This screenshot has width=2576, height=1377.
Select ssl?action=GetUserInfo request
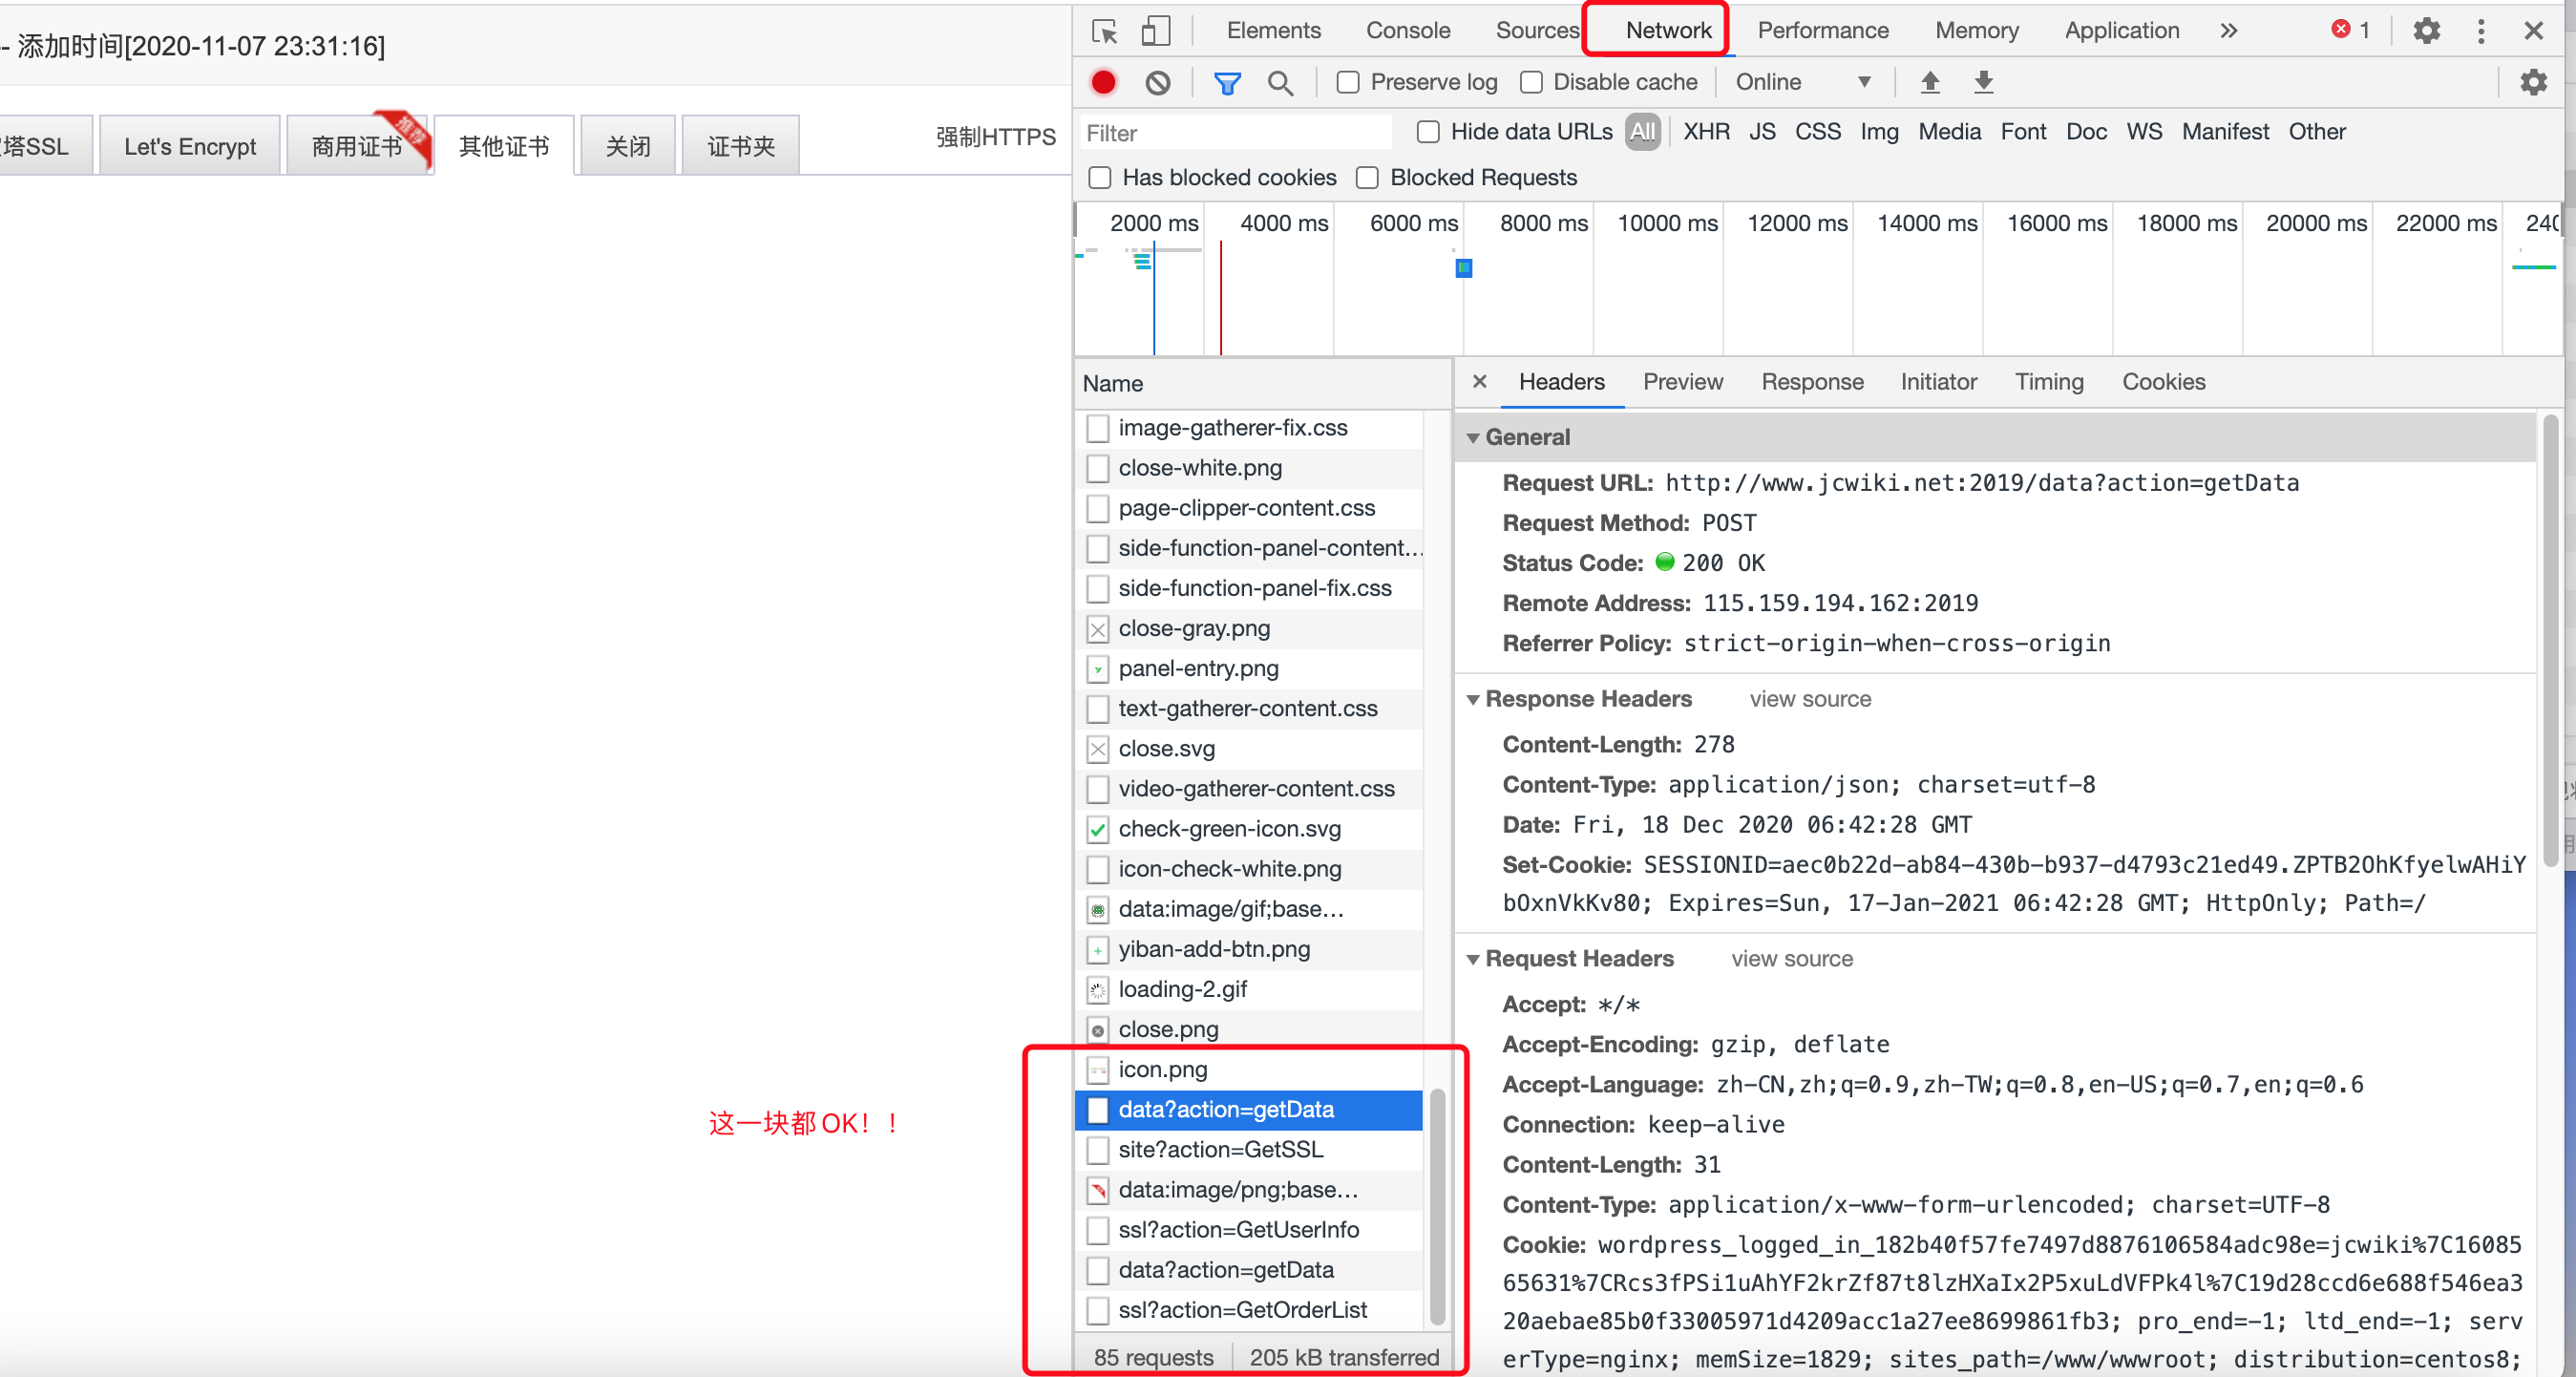pos(1248,1230)
